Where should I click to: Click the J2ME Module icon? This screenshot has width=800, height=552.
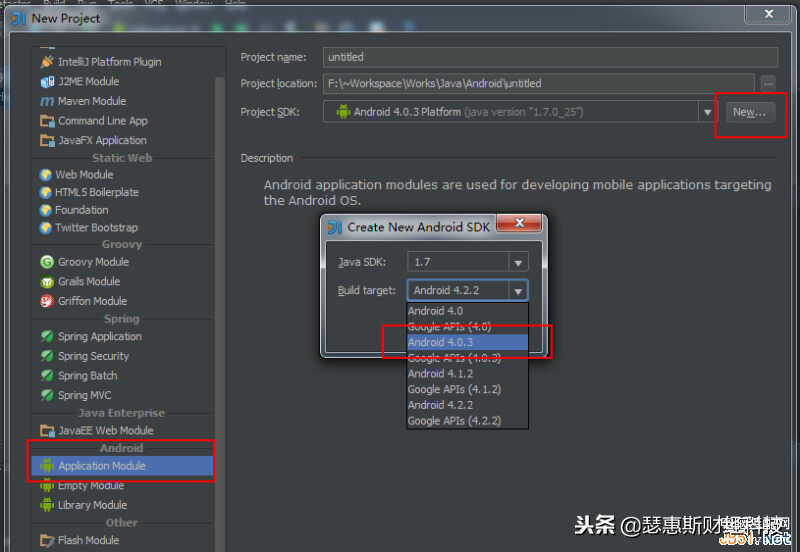click(47, 82)
